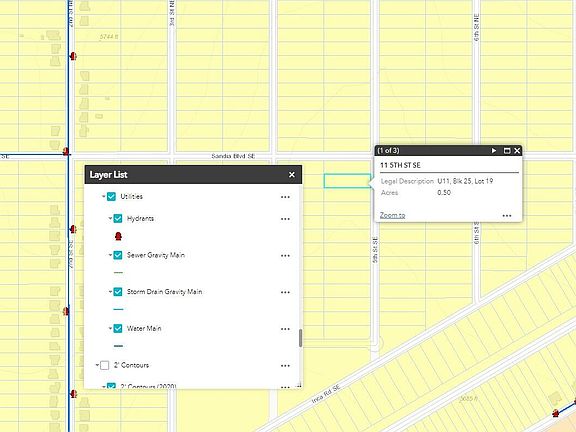Click the Sewer Gravity Main layer name
Viewport: 576px width, 432px height.
click(156, 255)
